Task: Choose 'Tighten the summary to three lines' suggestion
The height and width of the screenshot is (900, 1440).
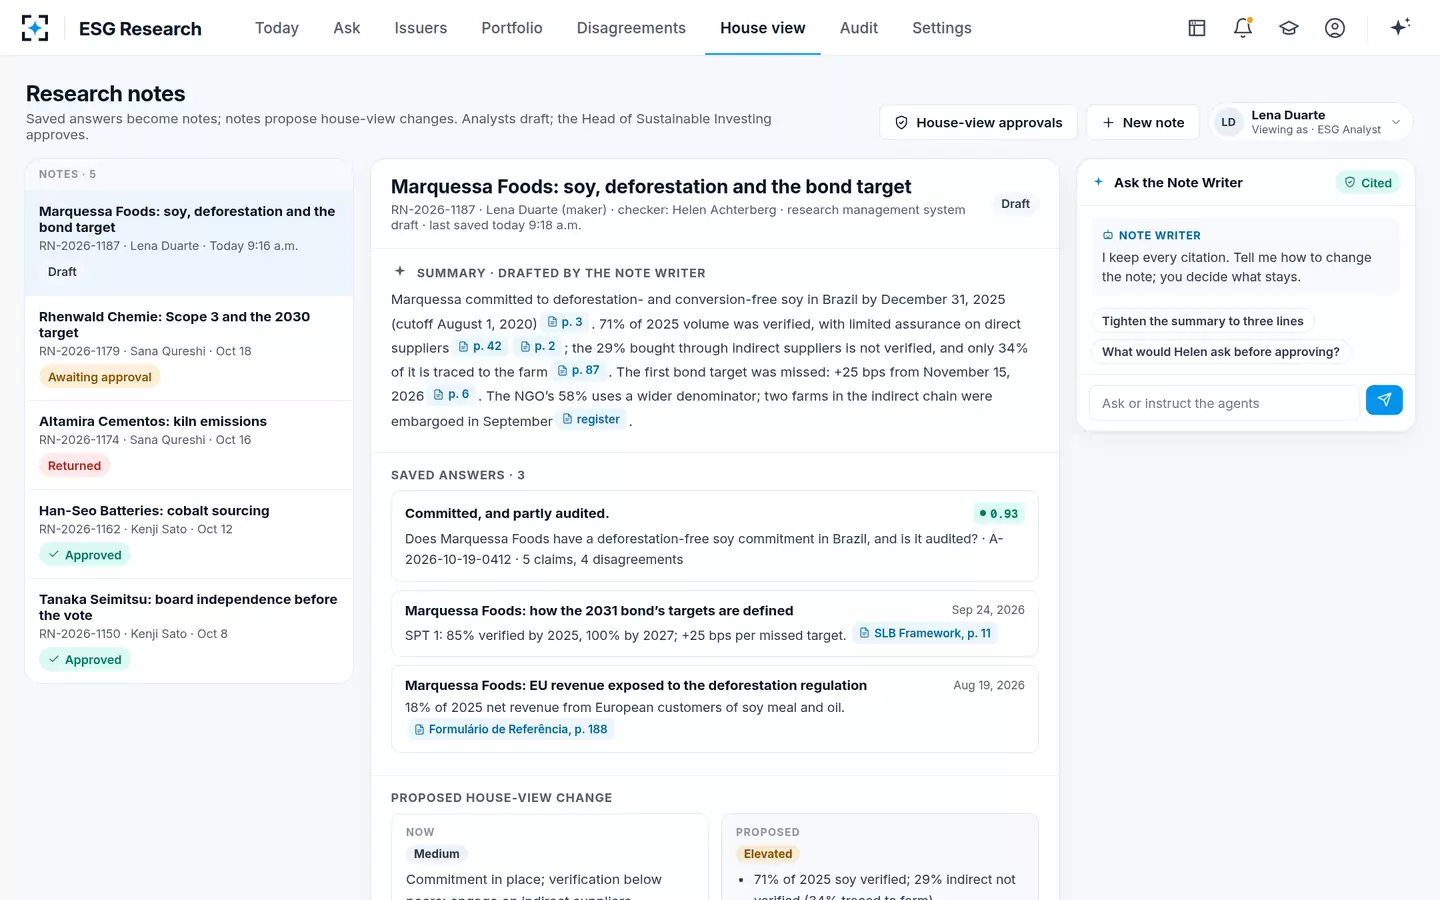Action: point(1203,321)
